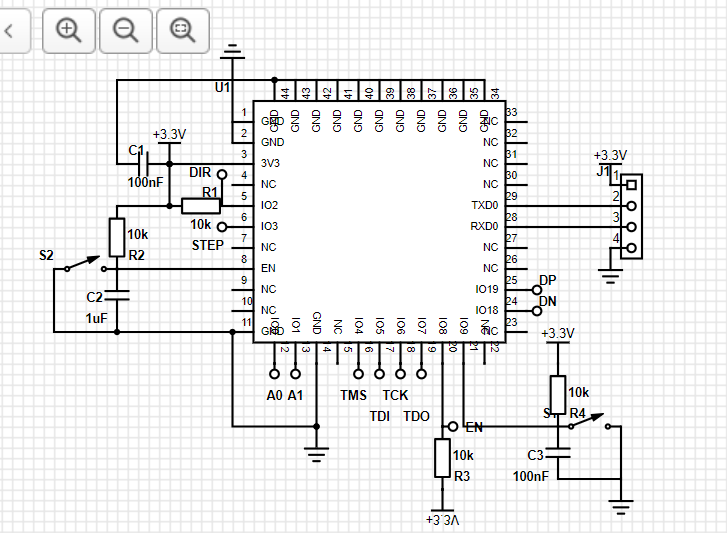Click the zoom out magnifier button
This screenshot has height=533, width=727.
[126, 31]
